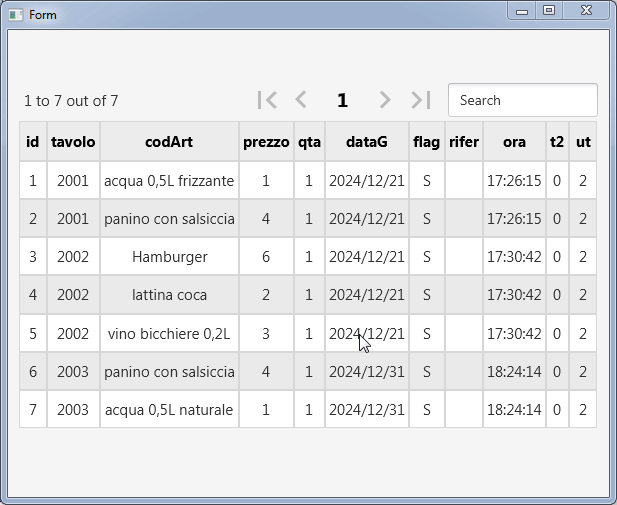Image resolution: width=617 pixels, height=505 pixels.
Task: Click prezzo 2 in lattina coca row
Action: pos(266,295)
